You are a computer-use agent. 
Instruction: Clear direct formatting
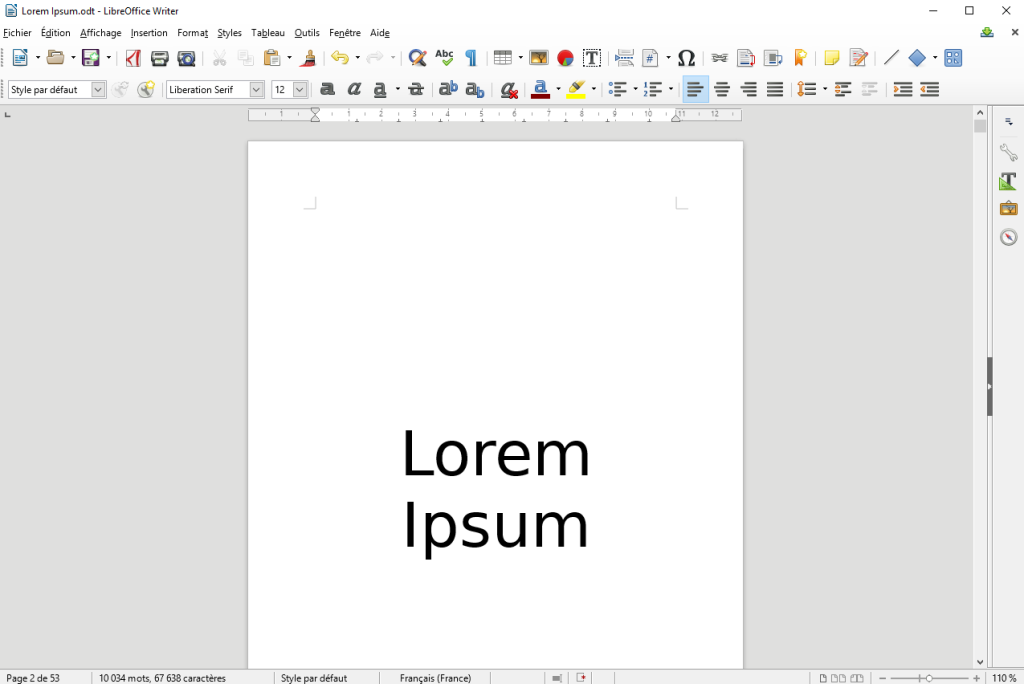509,90
